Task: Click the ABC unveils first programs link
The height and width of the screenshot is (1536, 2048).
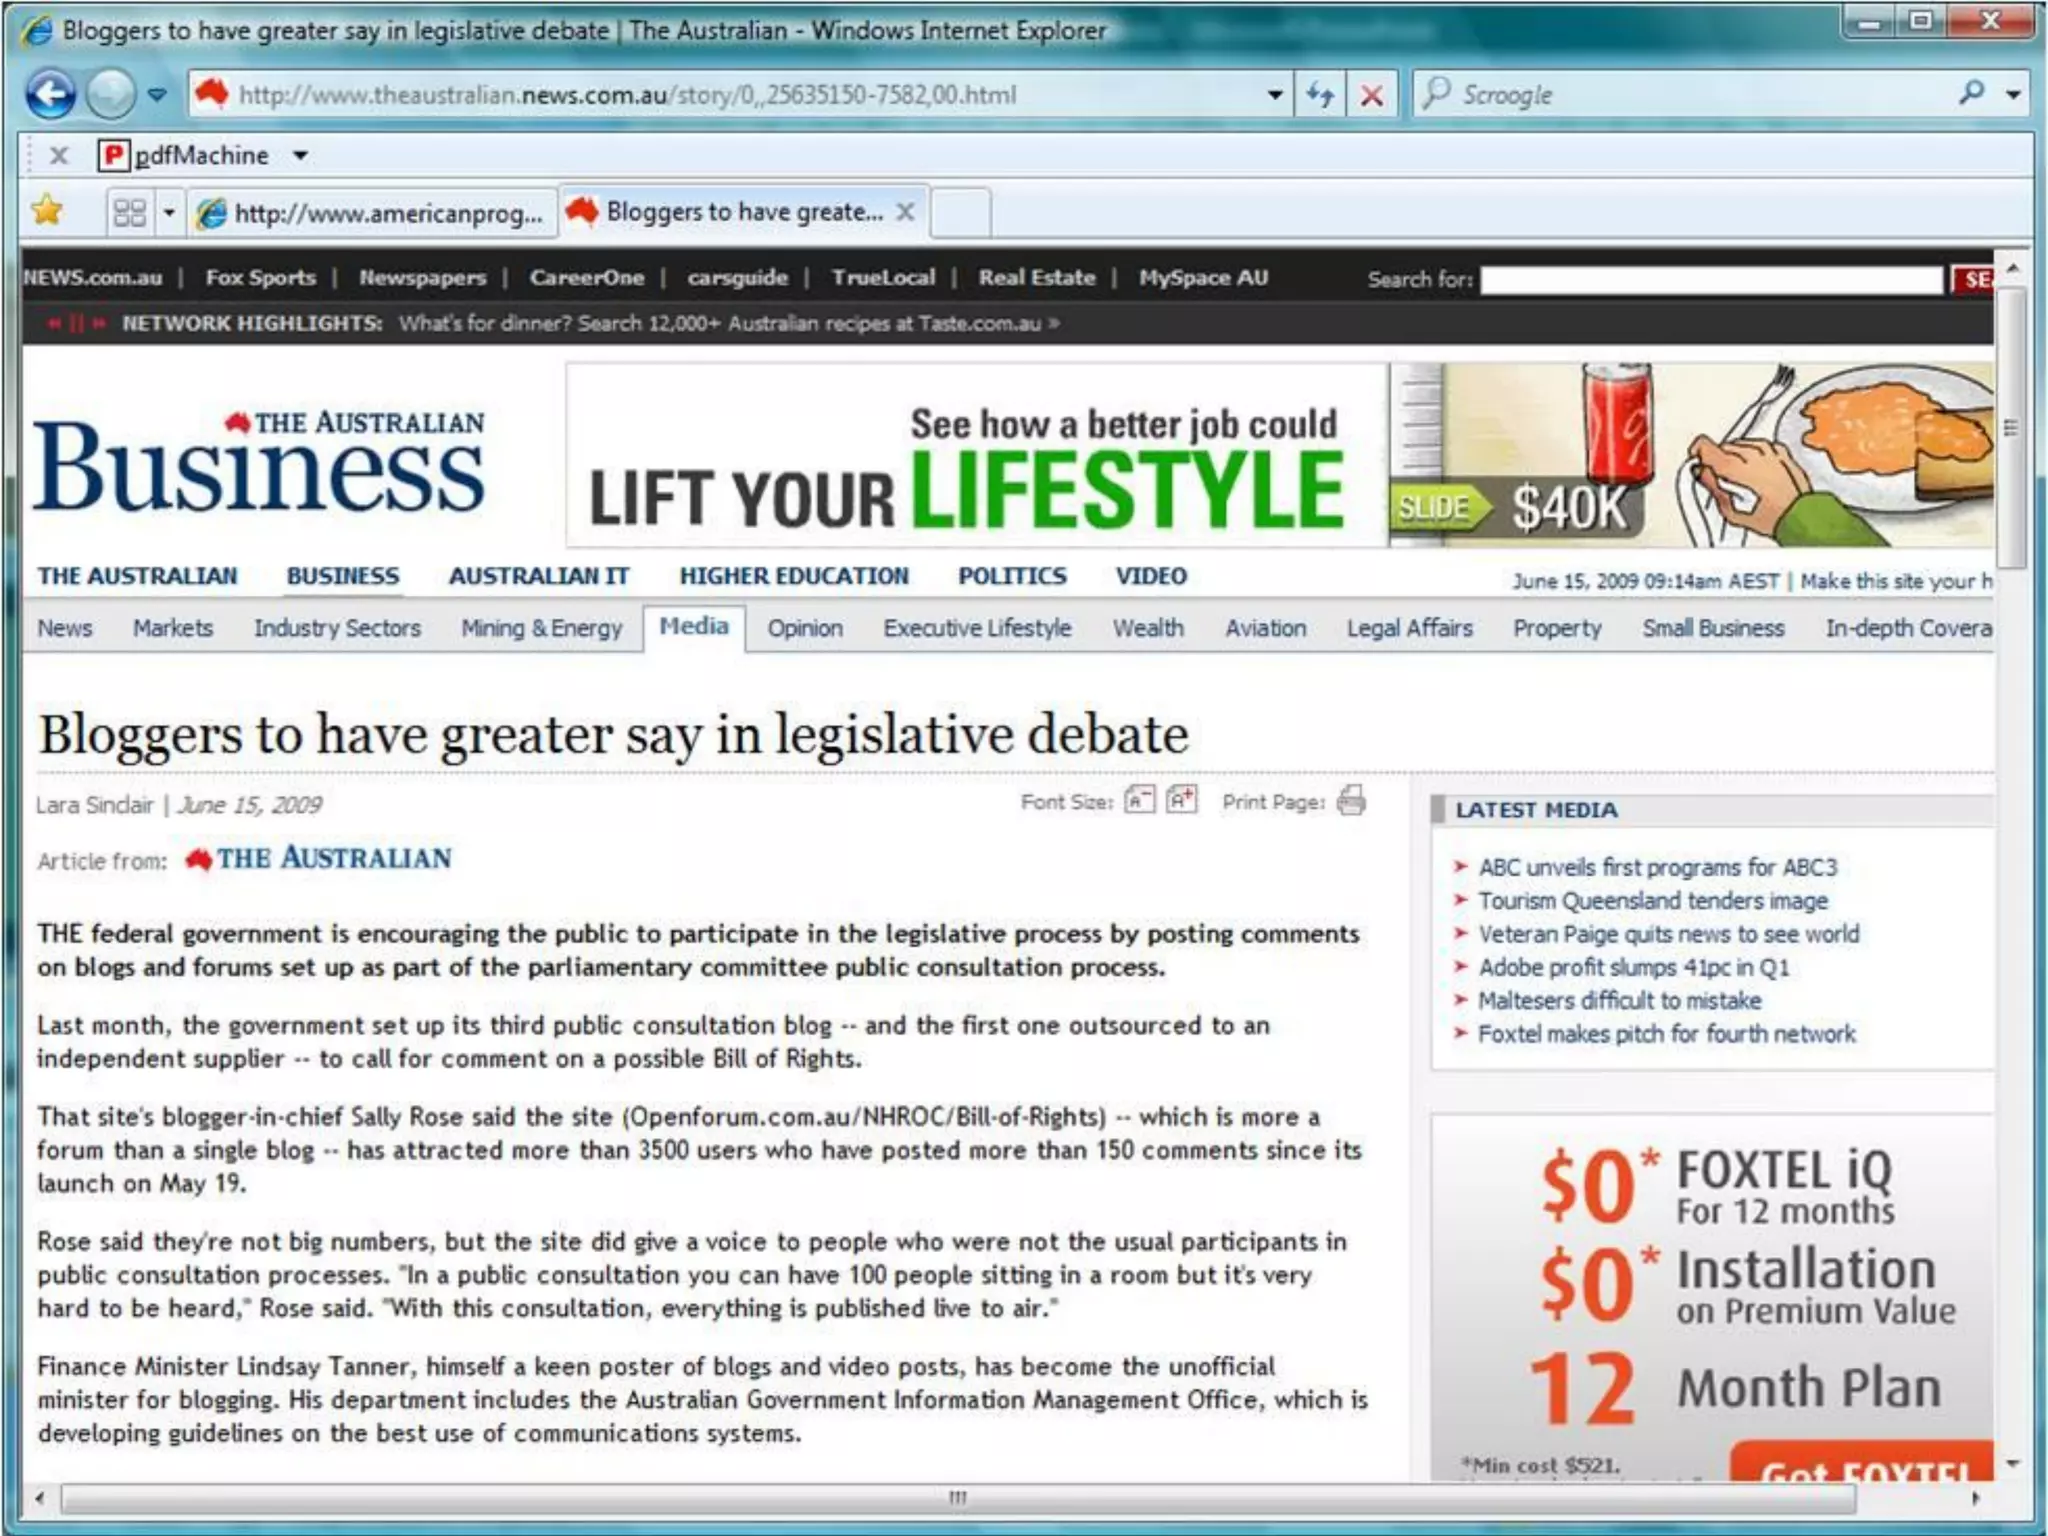Action: 1657,867
